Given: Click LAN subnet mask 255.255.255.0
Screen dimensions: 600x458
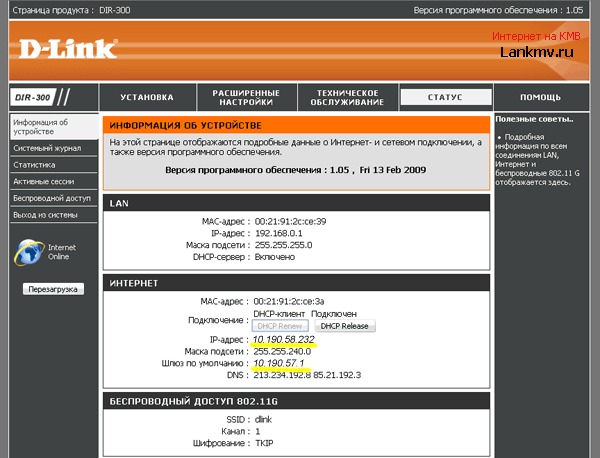Looking at the screenshot, I should 284,245.
